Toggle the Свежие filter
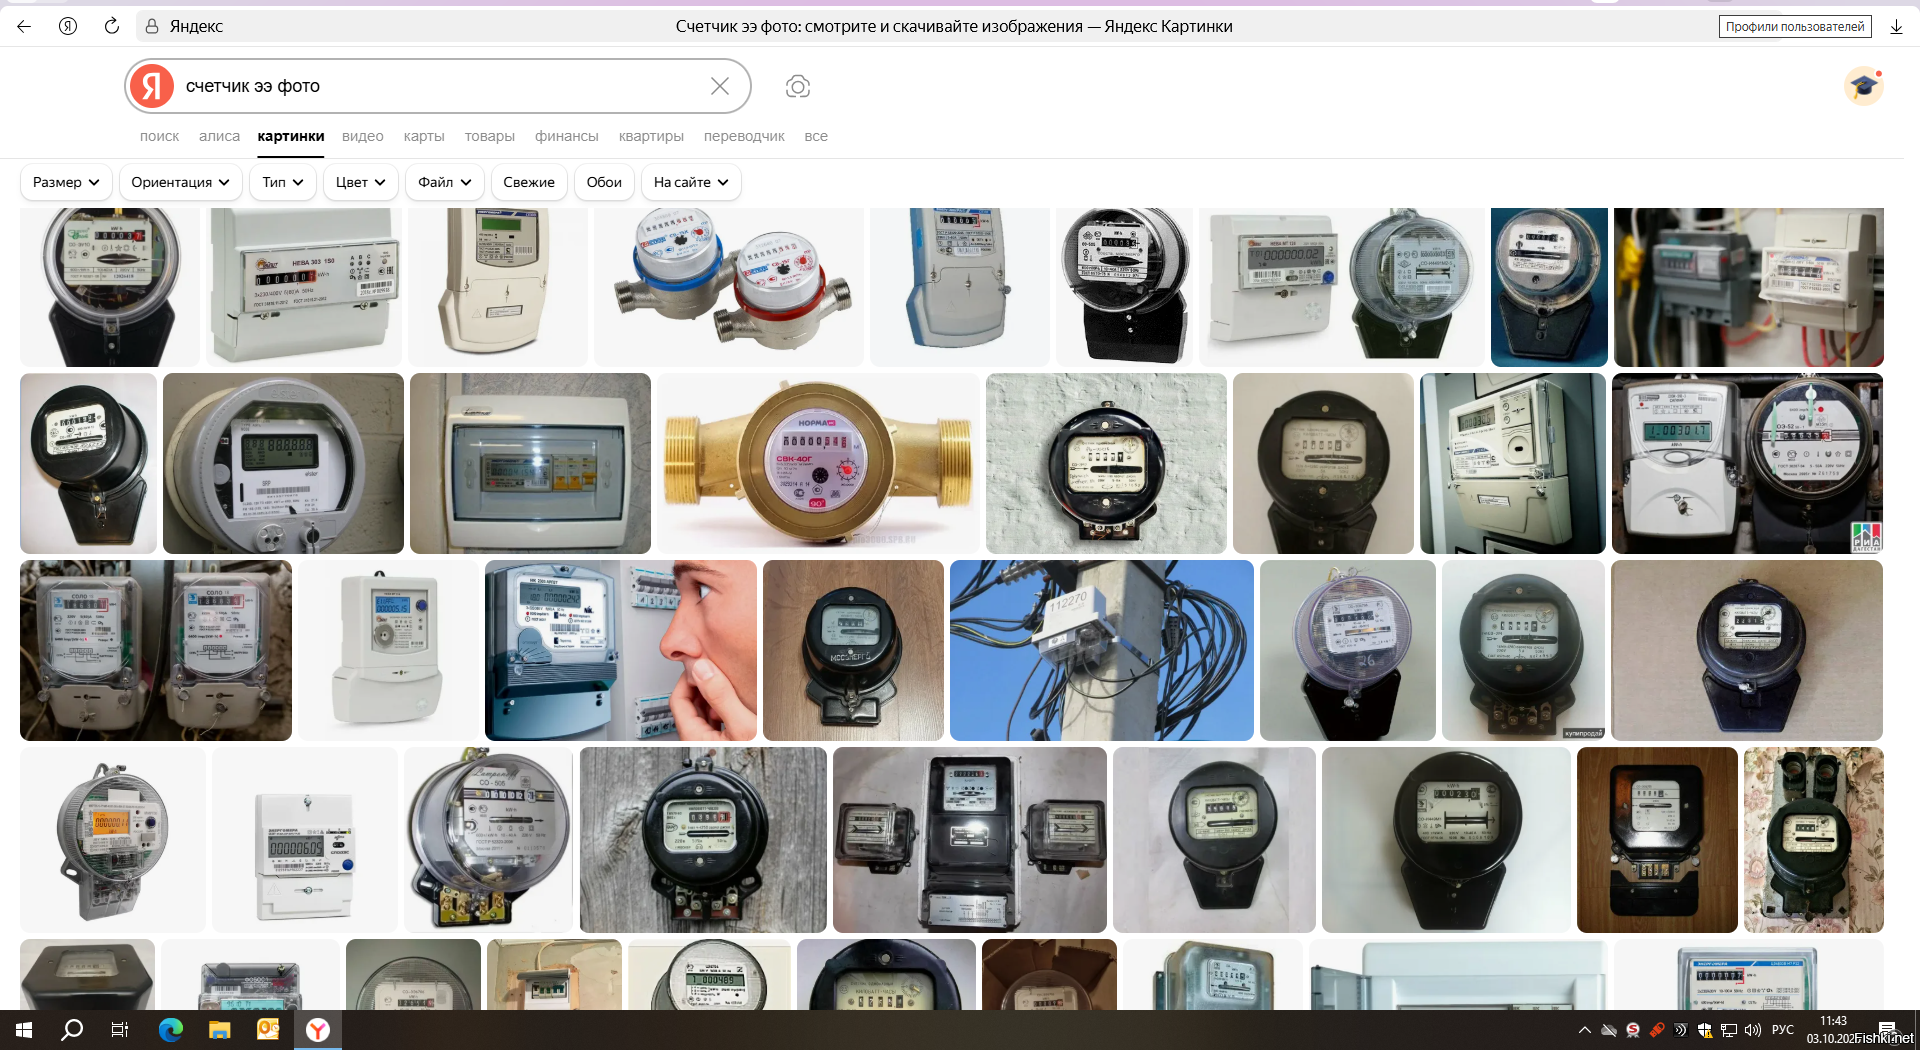Screen dimensions: 1920x1050 point(528,182)
